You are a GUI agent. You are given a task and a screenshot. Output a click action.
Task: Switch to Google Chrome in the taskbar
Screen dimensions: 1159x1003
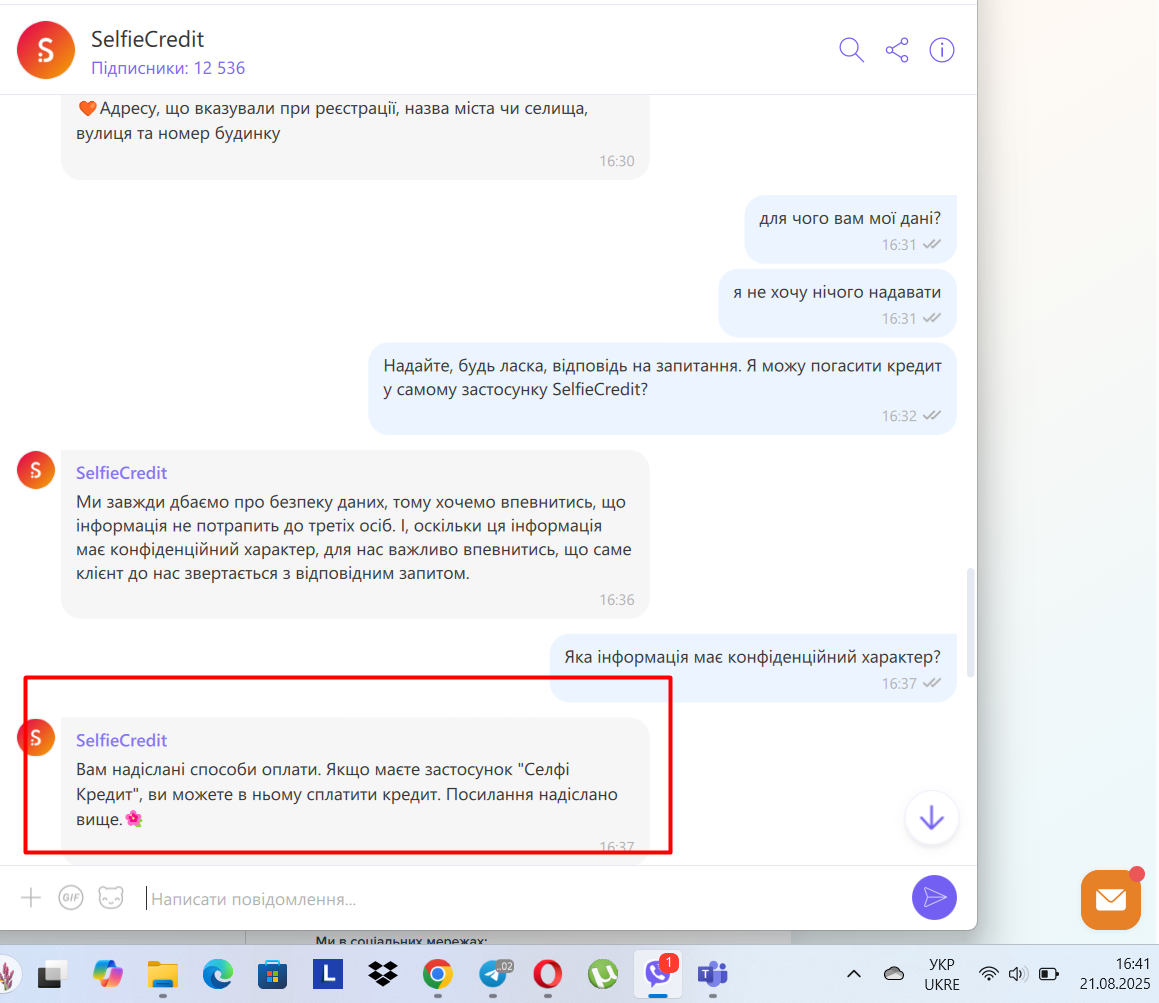point(438,973)
